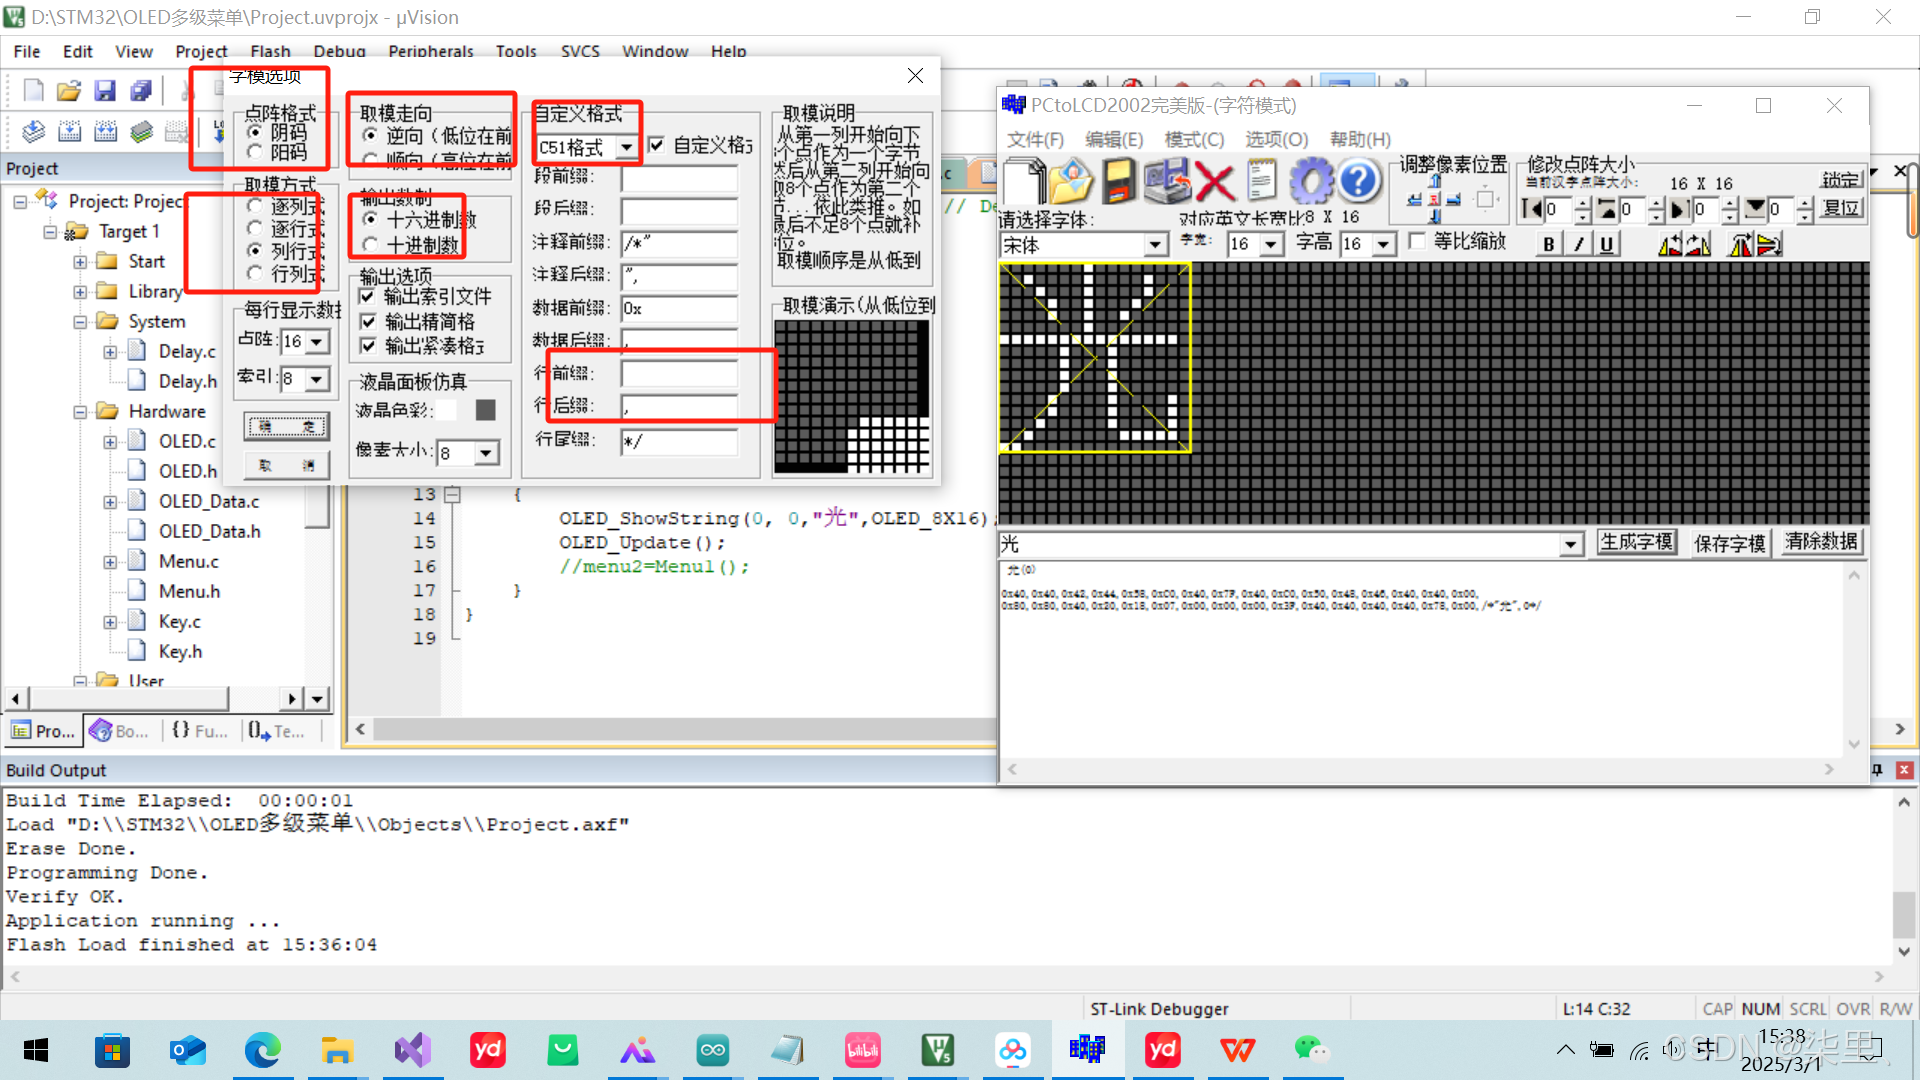Click the floppy disk save icon in PCtoLCD
This screenshot has width=1920, height=1080.
(1118, 182)
